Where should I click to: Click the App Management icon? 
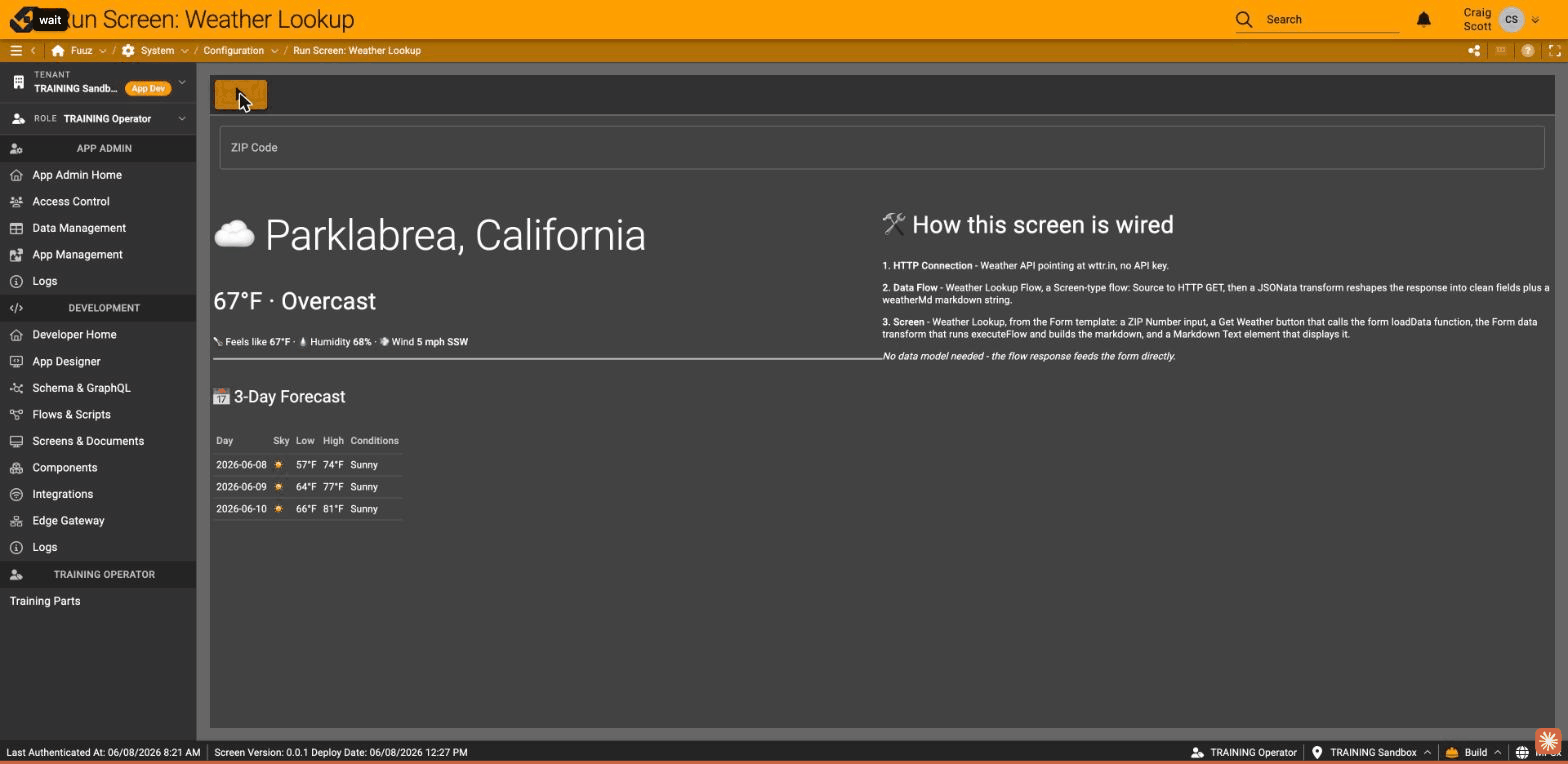[x=16, y=255]
